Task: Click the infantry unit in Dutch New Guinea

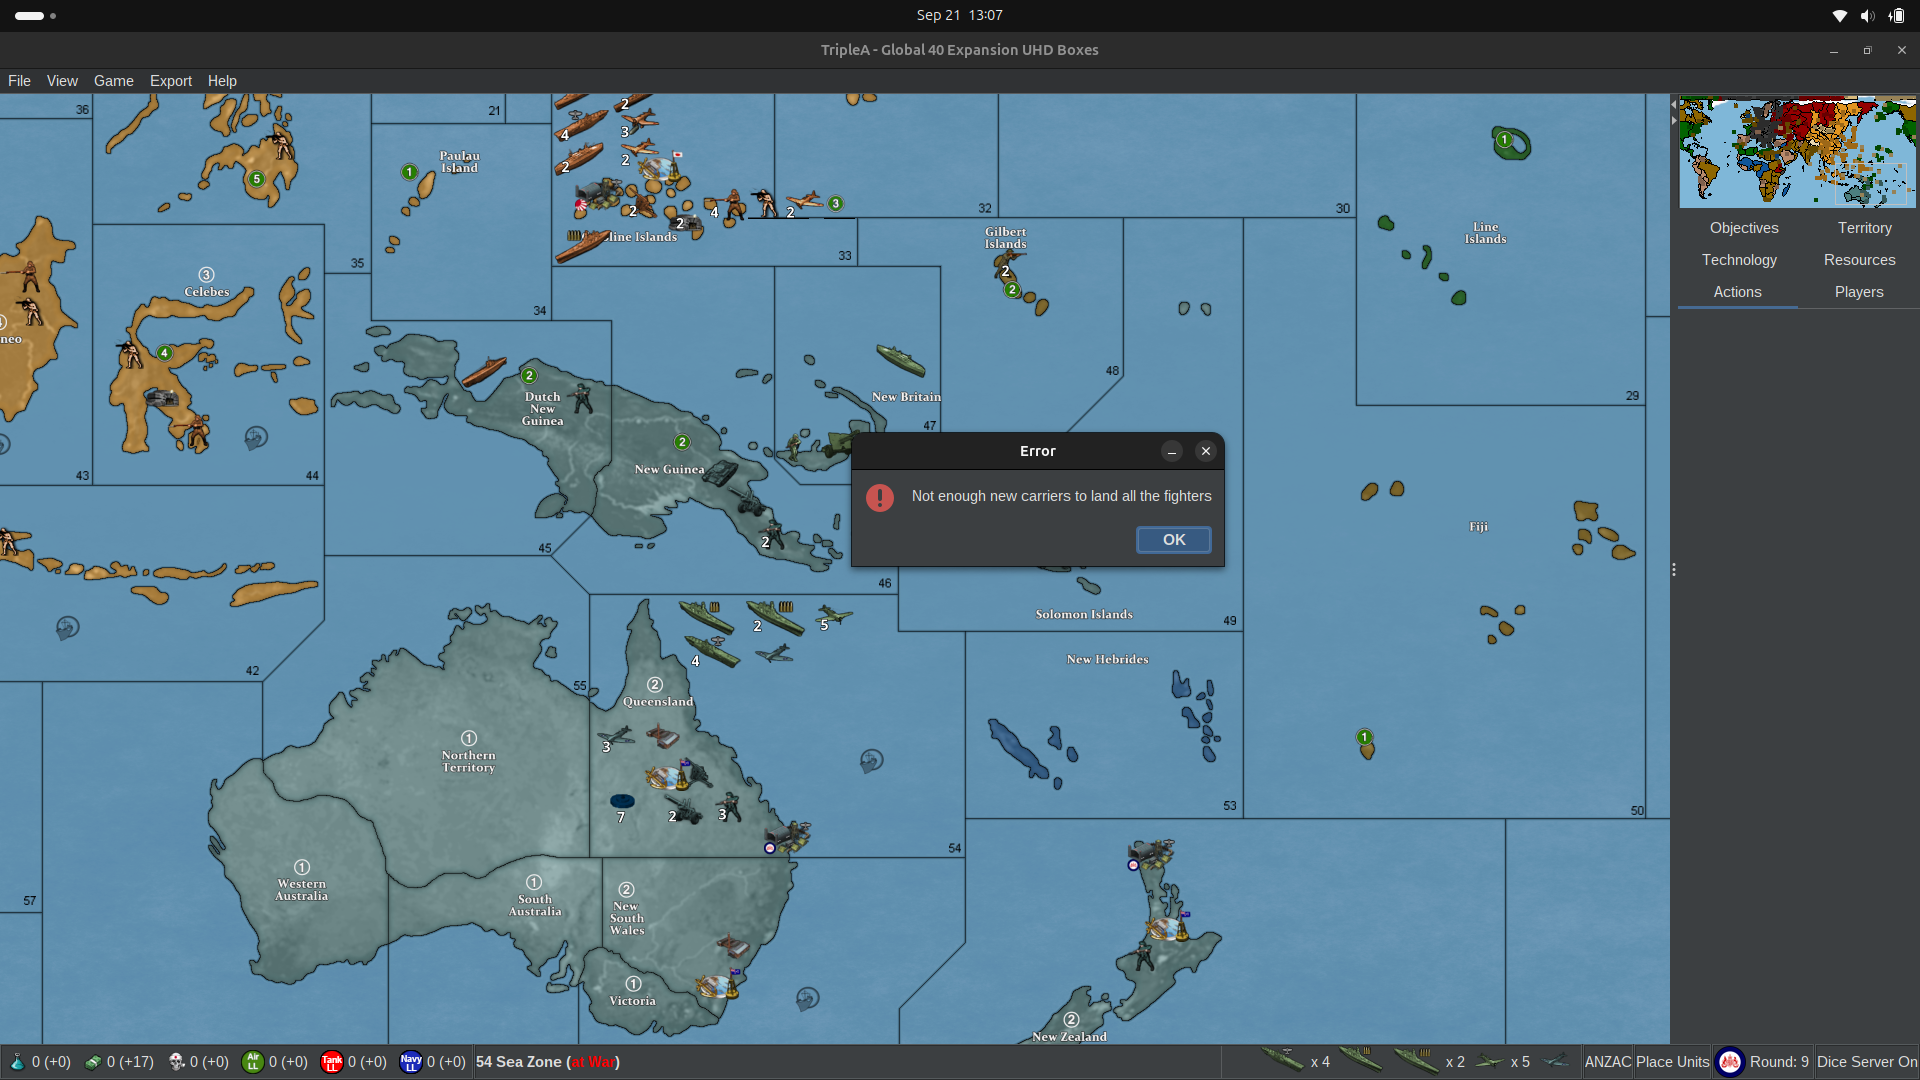Action: tap(583, 398)
